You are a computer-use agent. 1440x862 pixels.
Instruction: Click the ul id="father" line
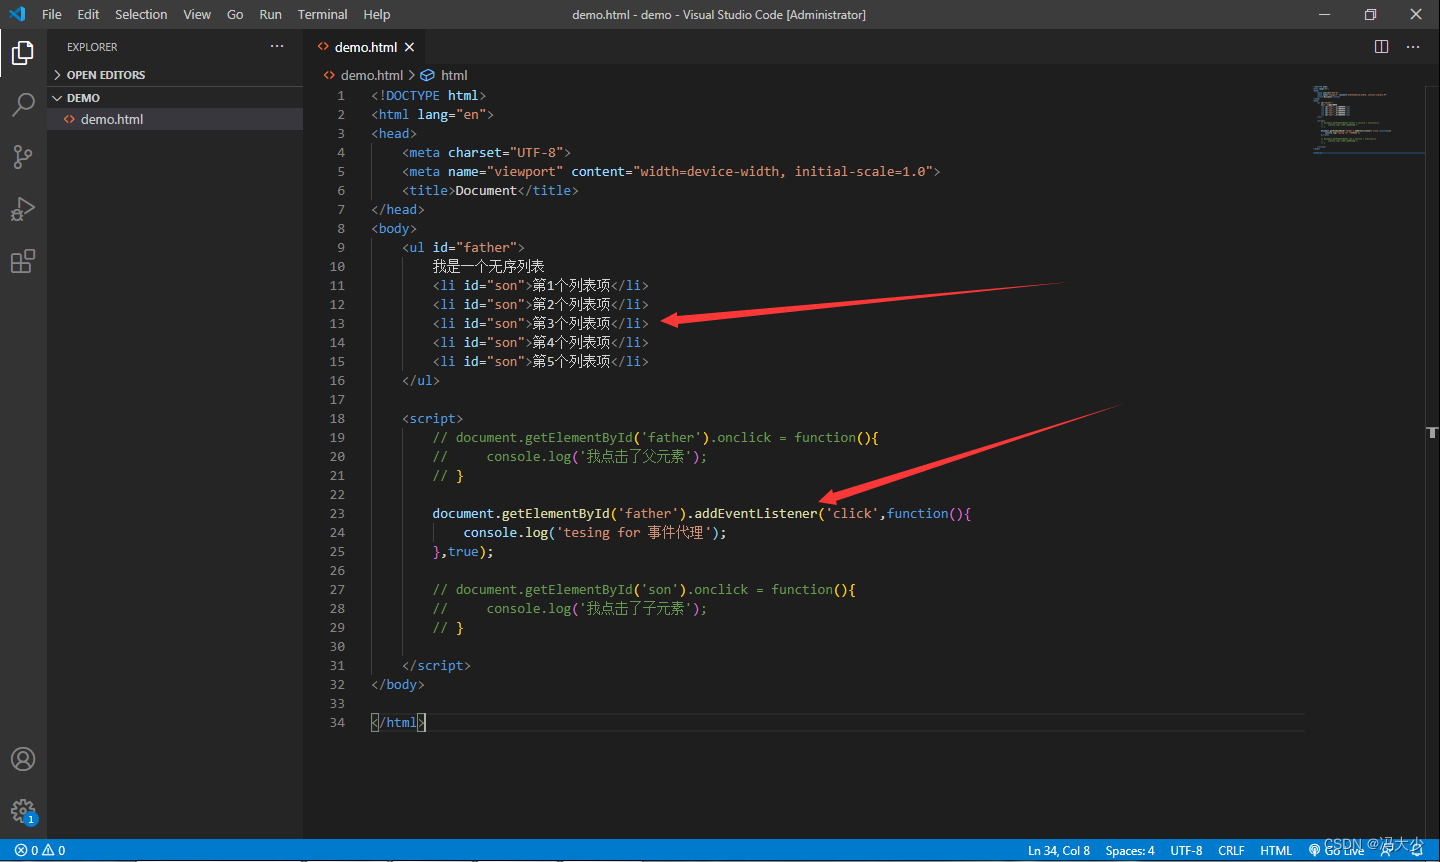pyautogui.click(x=463, y=247)
